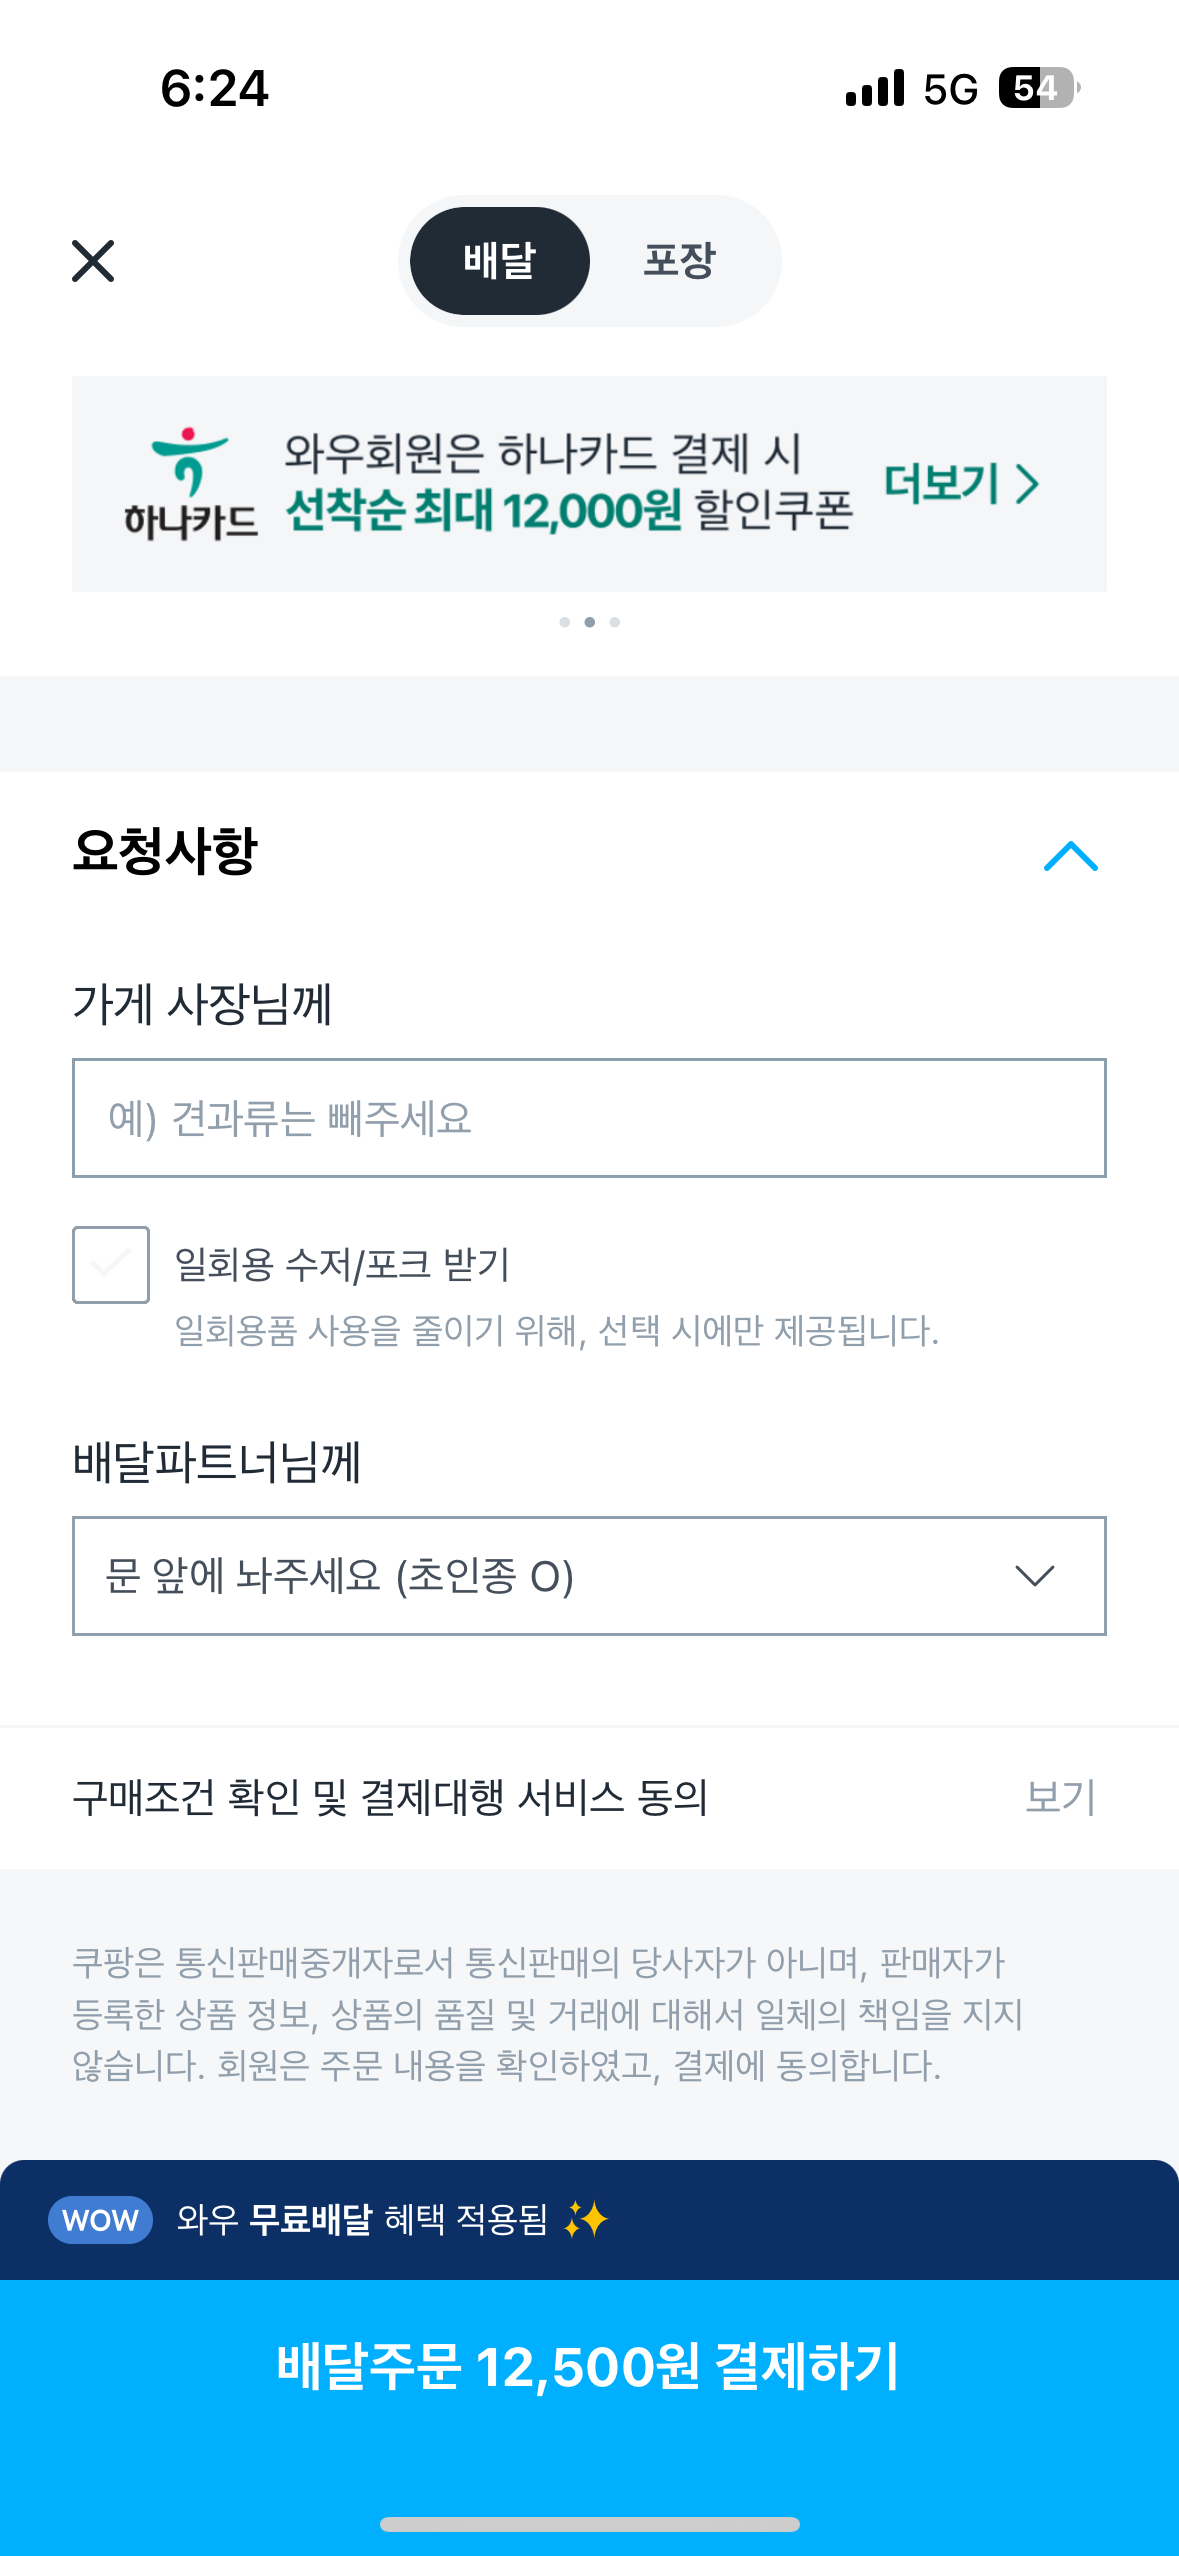Tap the WOW membership badge
The height and width of the screenshot is (2556, 1179).
[100, 2220]
